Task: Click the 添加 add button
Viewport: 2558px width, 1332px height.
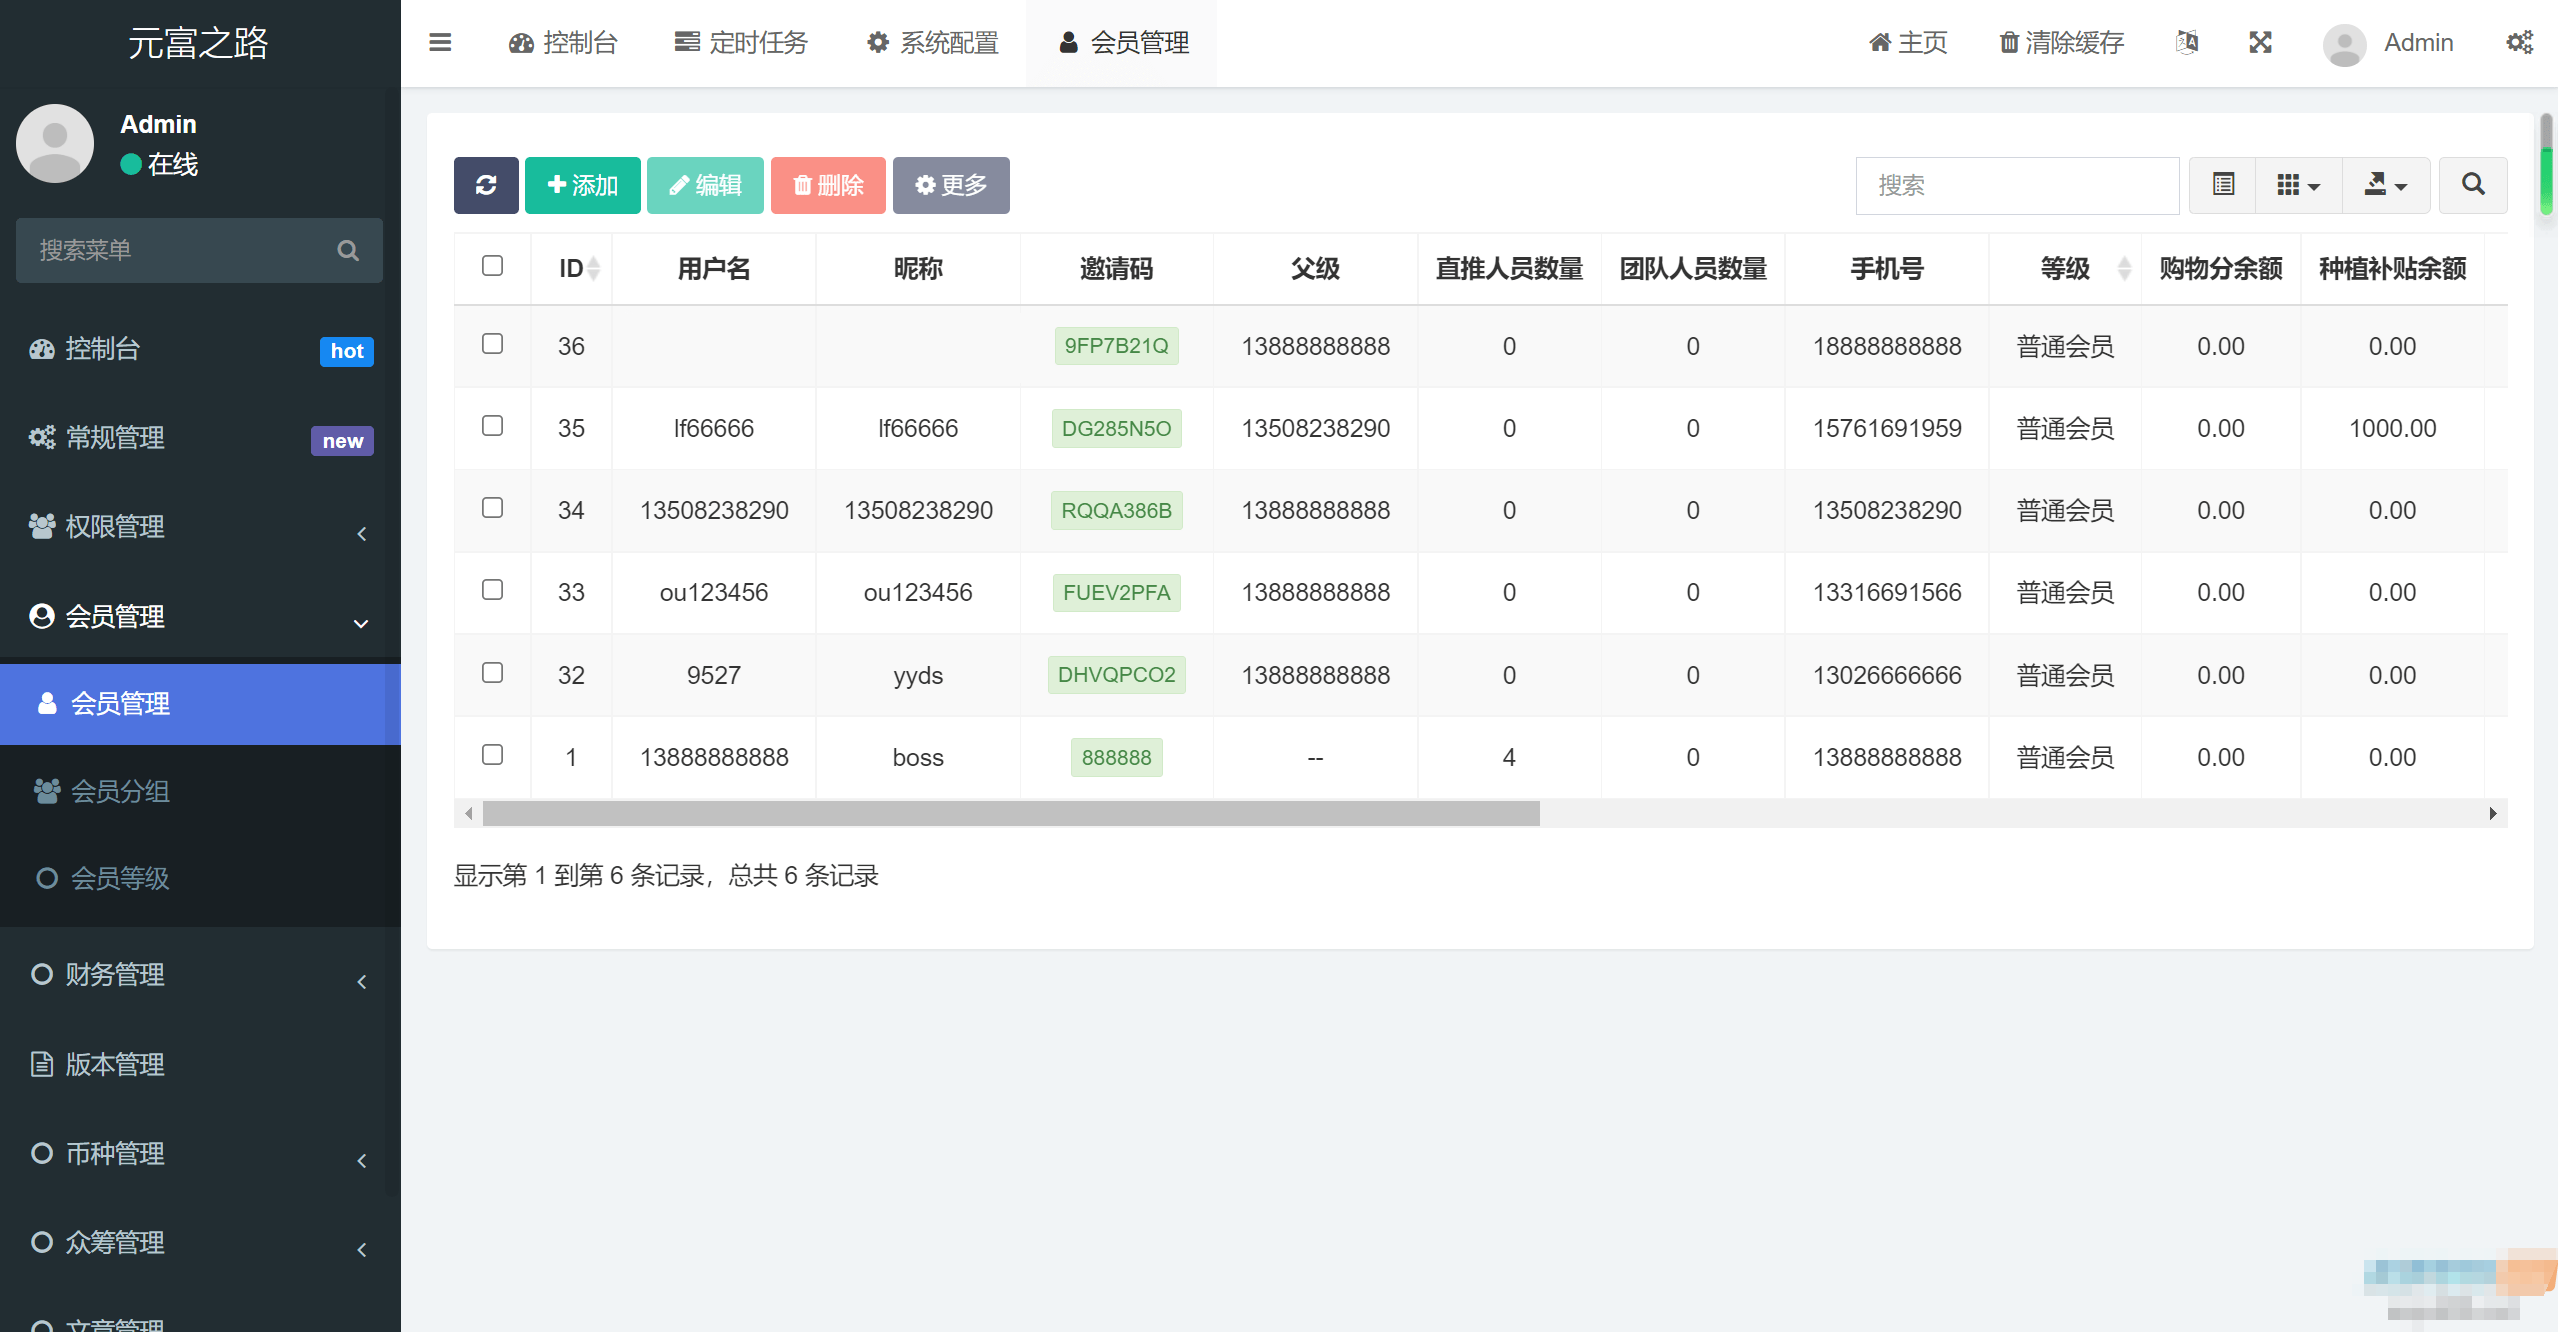Action: (583, 185)
